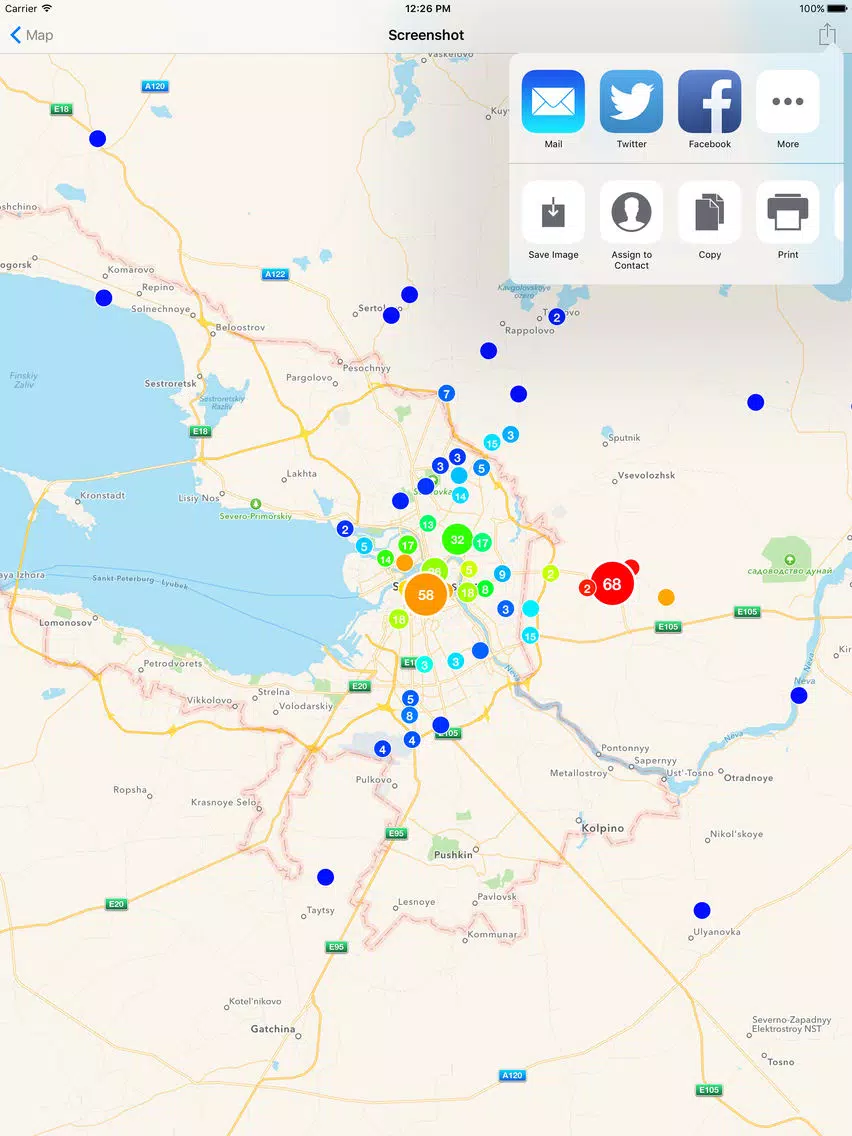Select the blue pin near E18 highway
Viewport: 852px width, 1136px height.
(97, 138)
